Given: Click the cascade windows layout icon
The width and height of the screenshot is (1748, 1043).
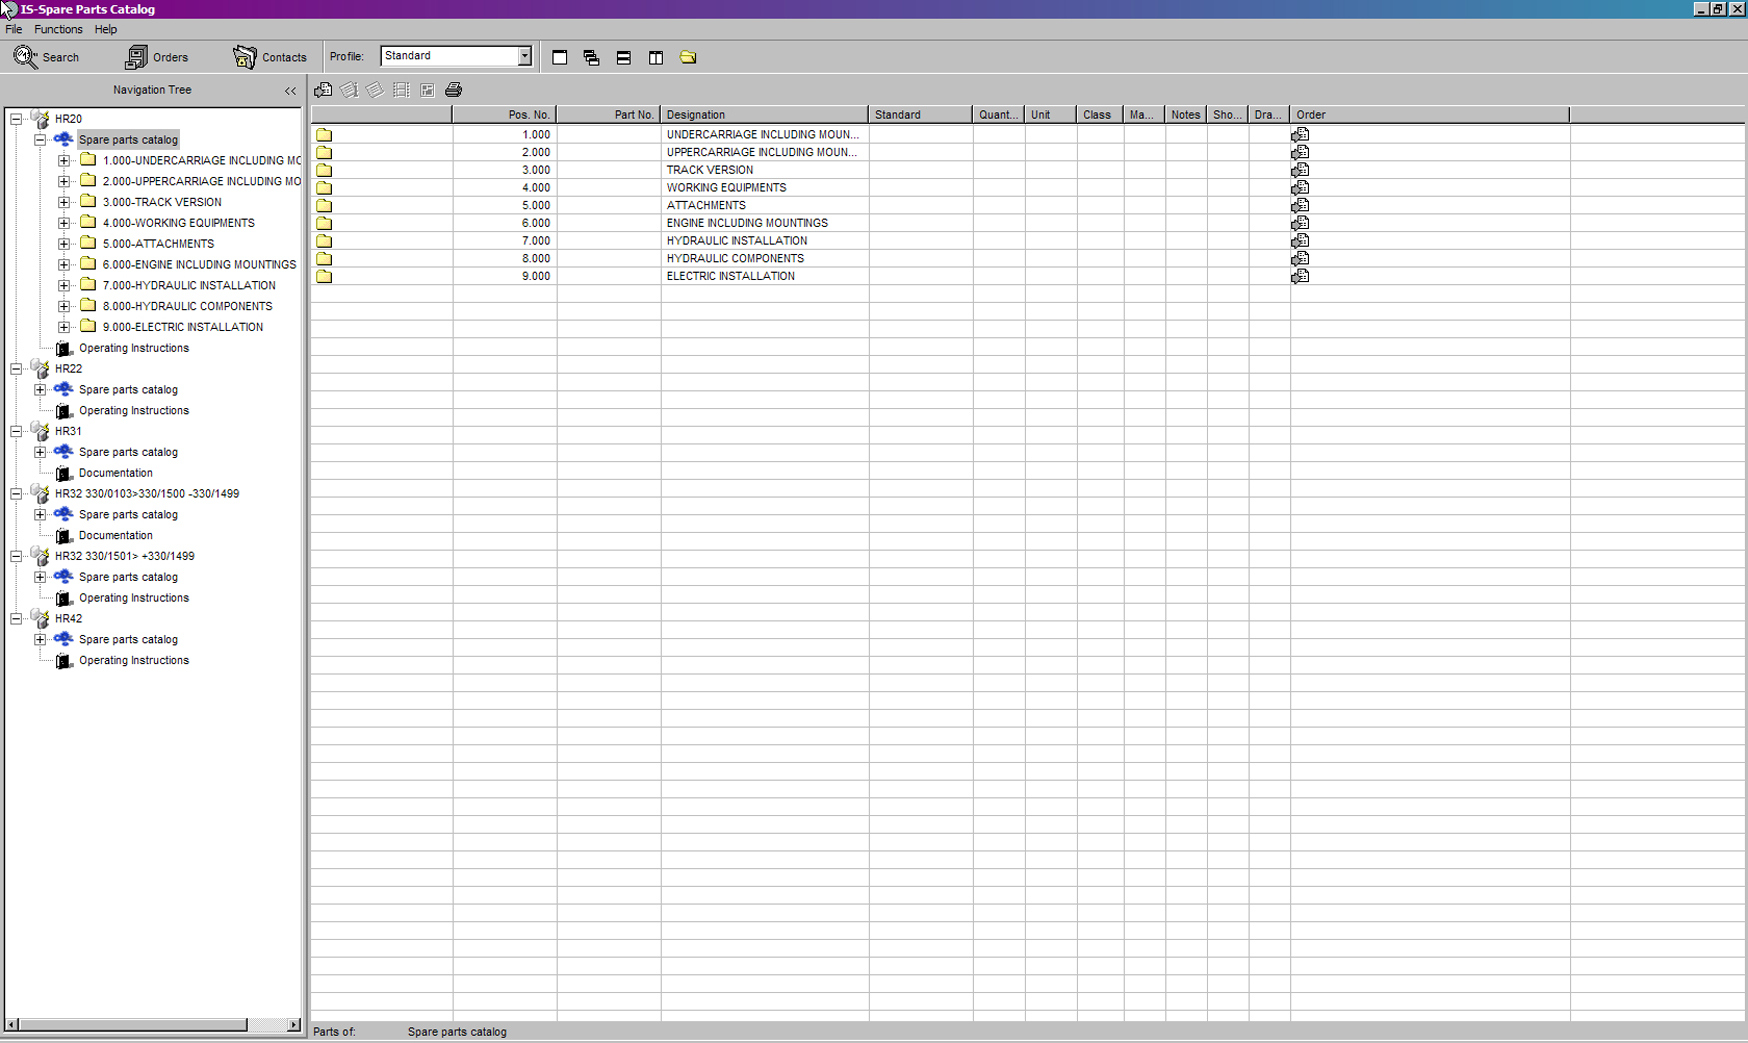Looking at the screenshot, I should point(591,58).
